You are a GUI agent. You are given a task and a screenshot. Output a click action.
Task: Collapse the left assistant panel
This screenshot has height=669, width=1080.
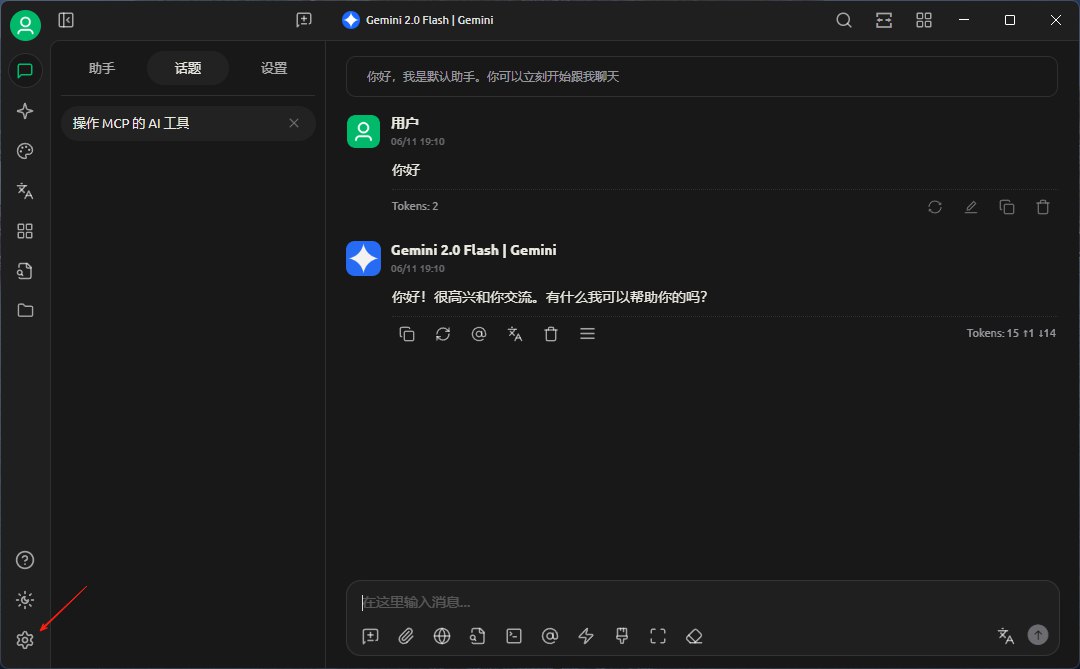click(66, 20)
